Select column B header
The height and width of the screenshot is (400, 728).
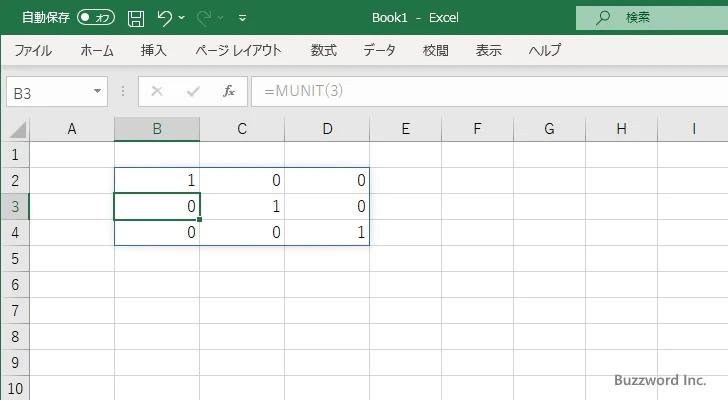click(157, 129)
